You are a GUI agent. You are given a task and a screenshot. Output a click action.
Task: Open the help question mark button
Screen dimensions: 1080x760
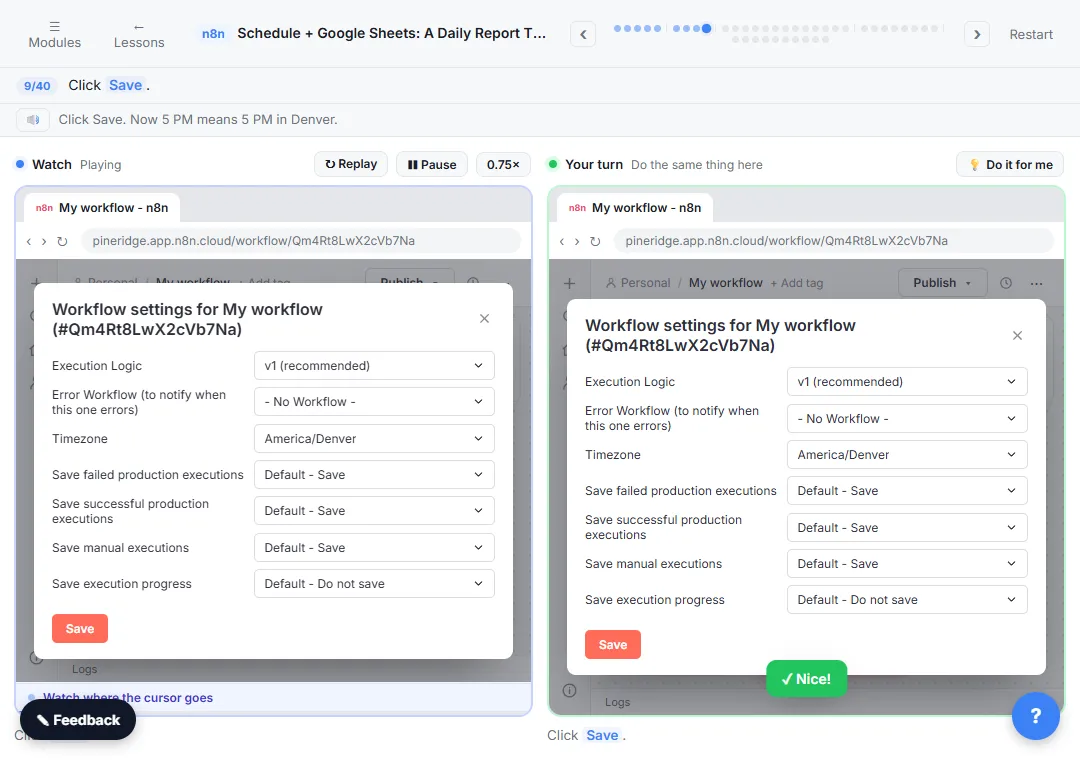click(1035, 716)
